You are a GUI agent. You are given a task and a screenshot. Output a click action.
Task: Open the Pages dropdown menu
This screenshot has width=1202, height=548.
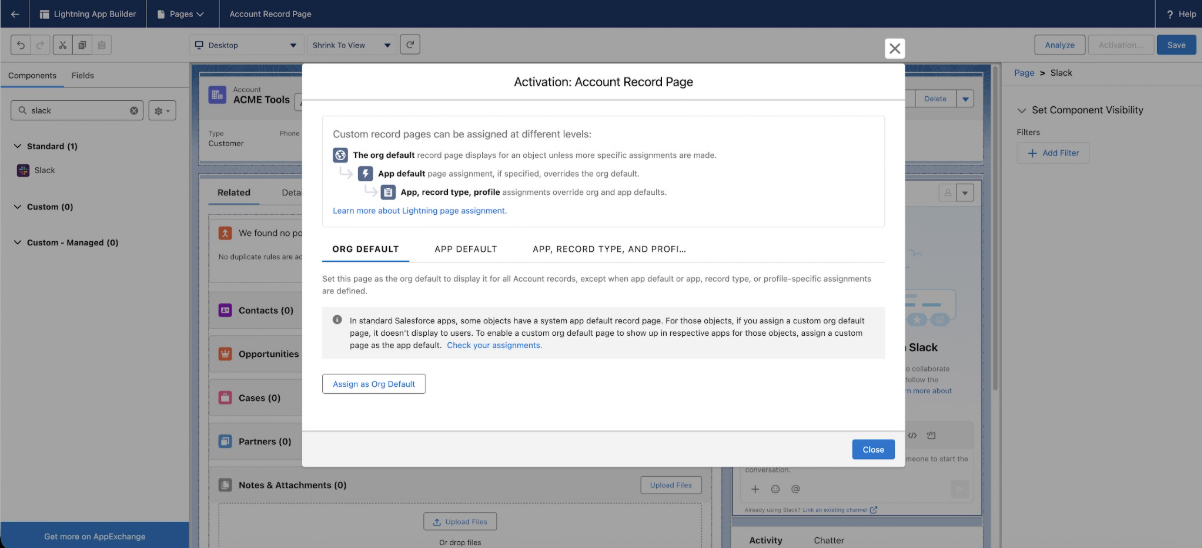(180, 14)
